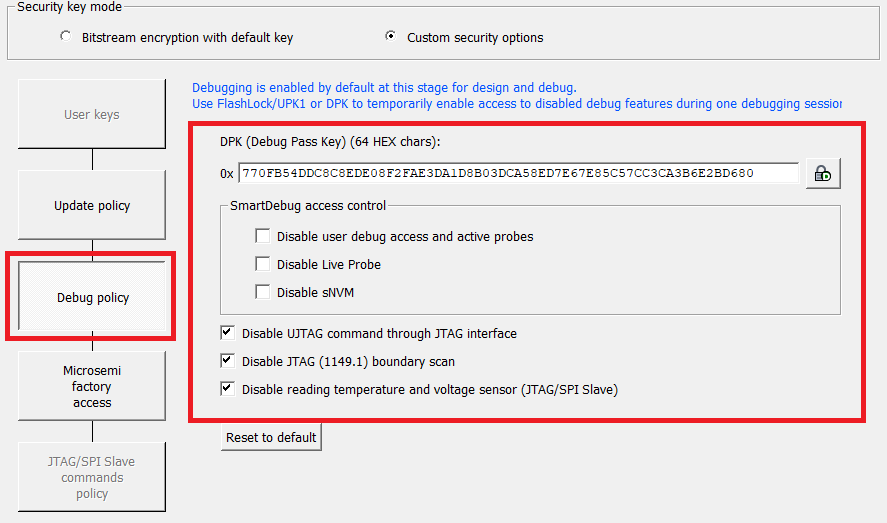Uncheck Disable UJTAG command through JTAG interface
887x523 pixels.
tap(228, 333)
